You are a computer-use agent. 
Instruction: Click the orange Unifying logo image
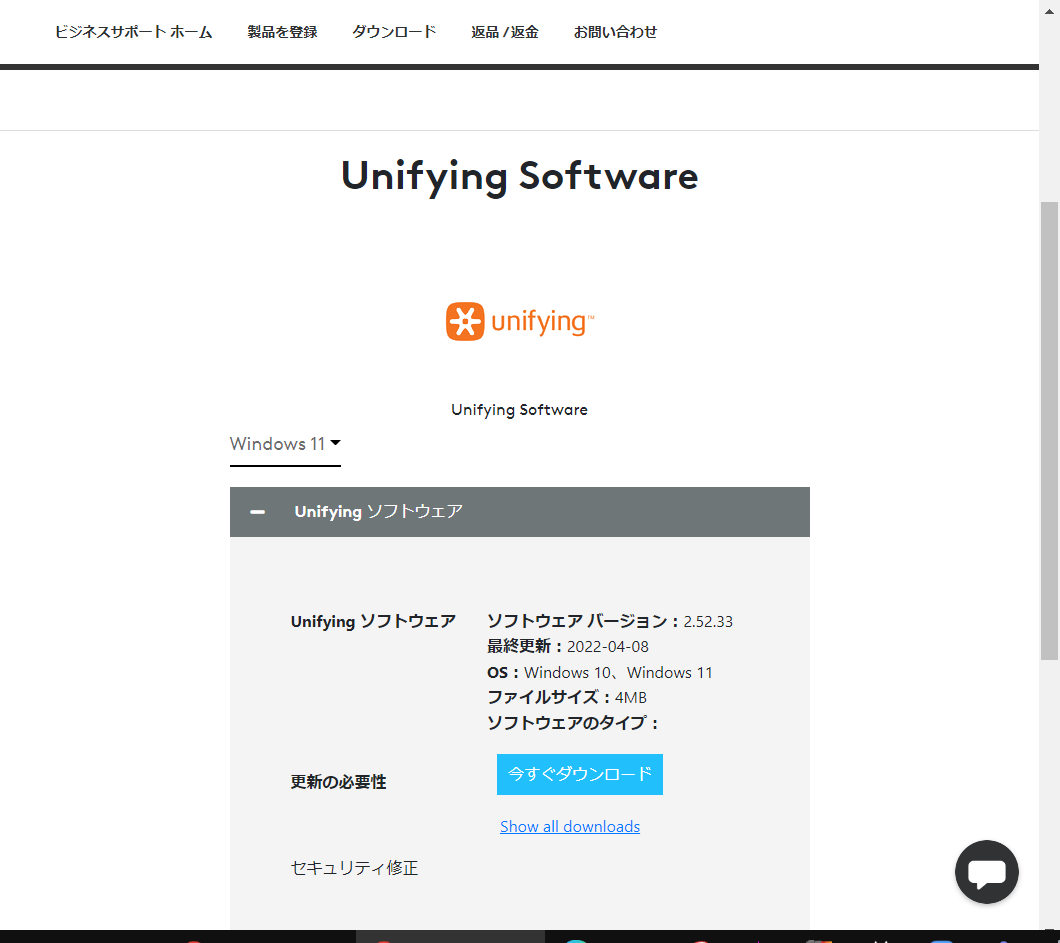point(519,321)
